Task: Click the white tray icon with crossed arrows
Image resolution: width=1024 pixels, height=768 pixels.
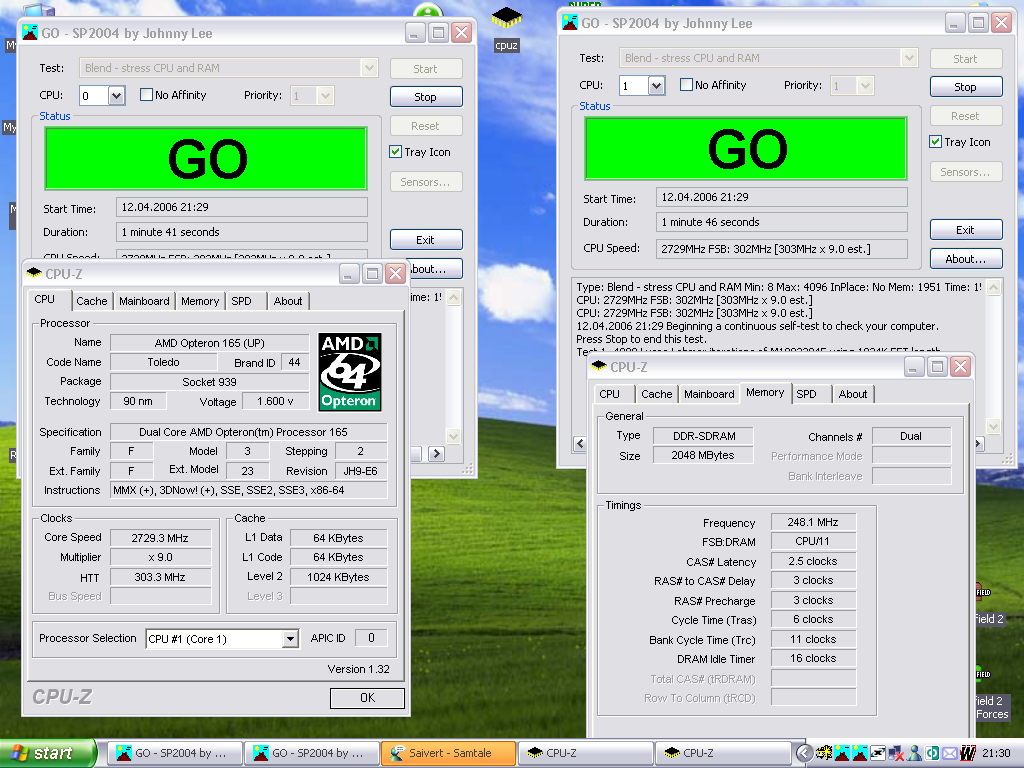Action: click(878, 753)
